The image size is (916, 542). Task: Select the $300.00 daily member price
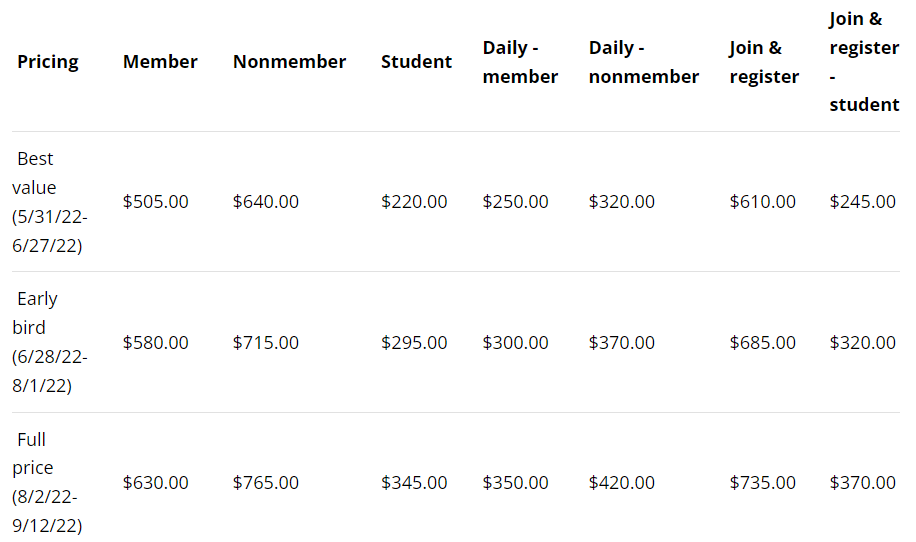[x=515, y=343]
